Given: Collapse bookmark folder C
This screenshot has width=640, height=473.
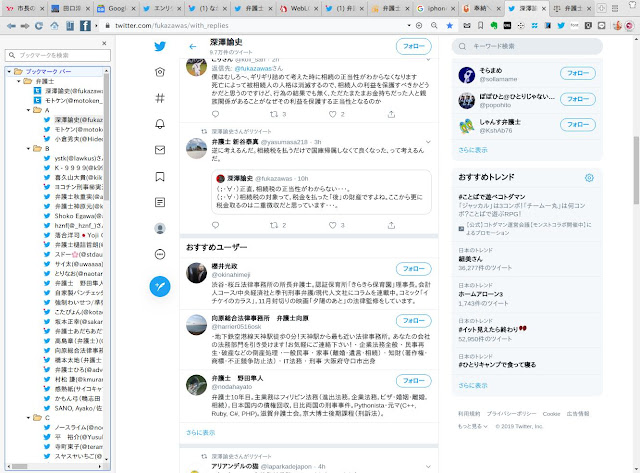Looking at the screenshot, I should 28,417.
